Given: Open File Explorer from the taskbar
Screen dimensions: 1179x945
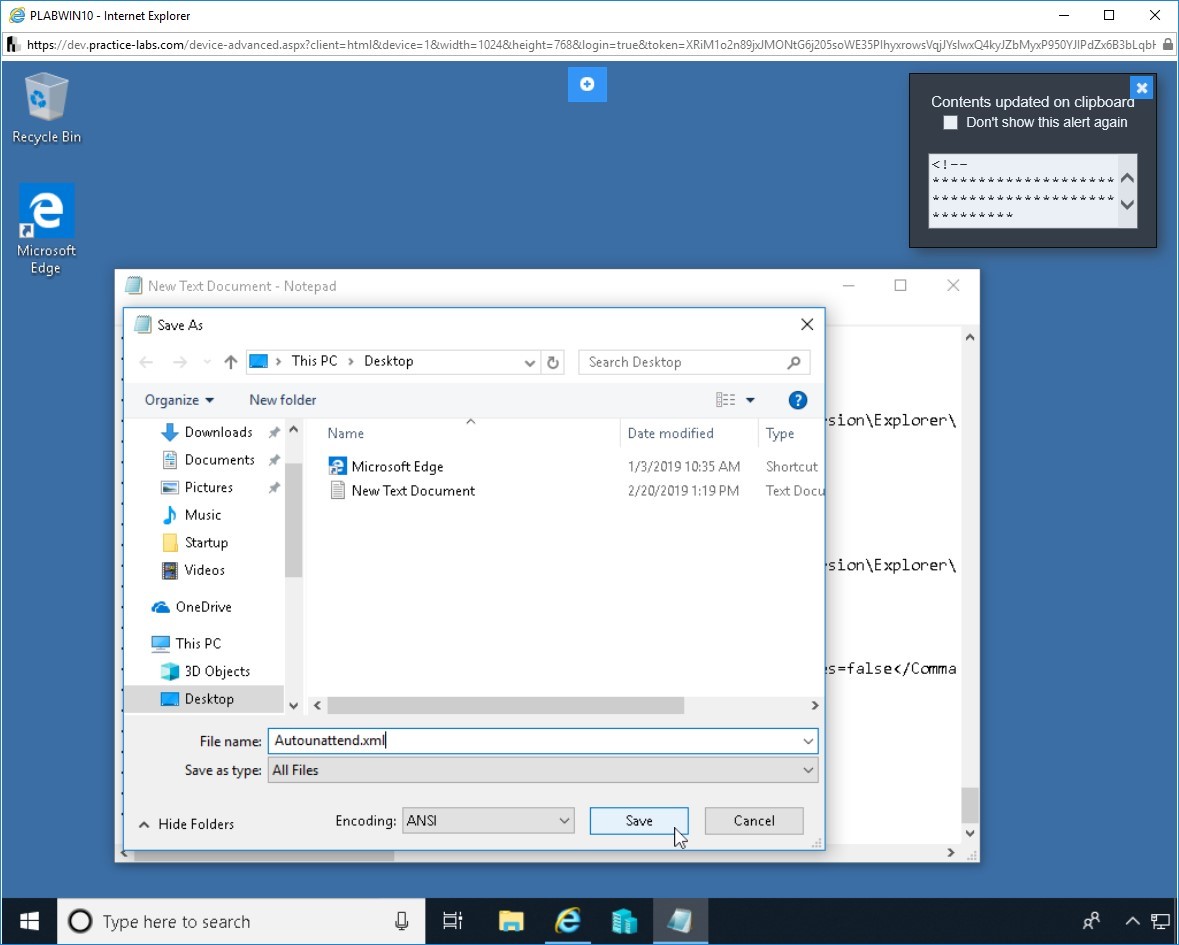Looking at the screenshot, I should (x=511, y=921).
